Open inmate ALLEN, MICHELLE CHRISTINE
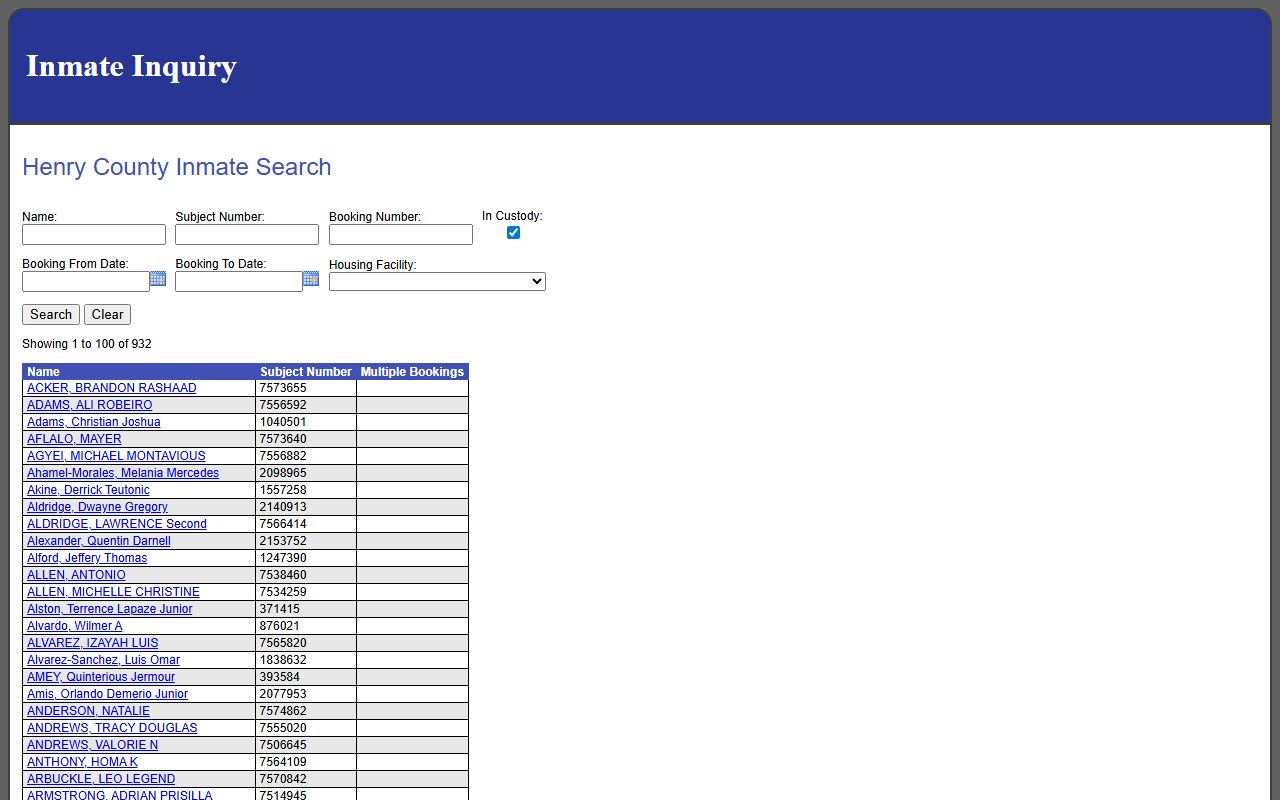The height and width of the screenshot is (800, 1280). coord(113,592)
